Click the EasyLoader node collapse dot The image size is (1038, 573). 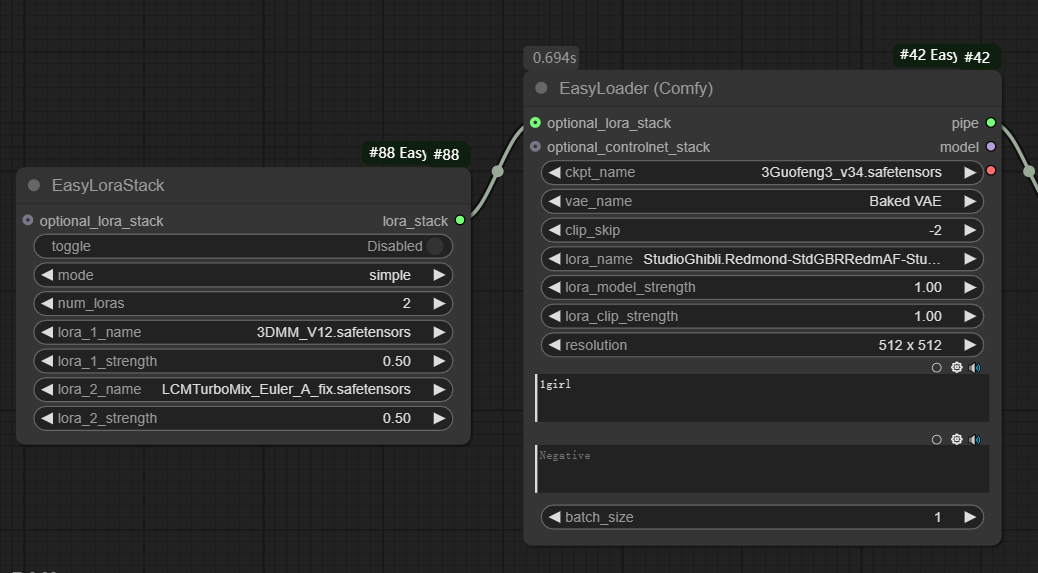pyautogui.click(x=541, y=88)
